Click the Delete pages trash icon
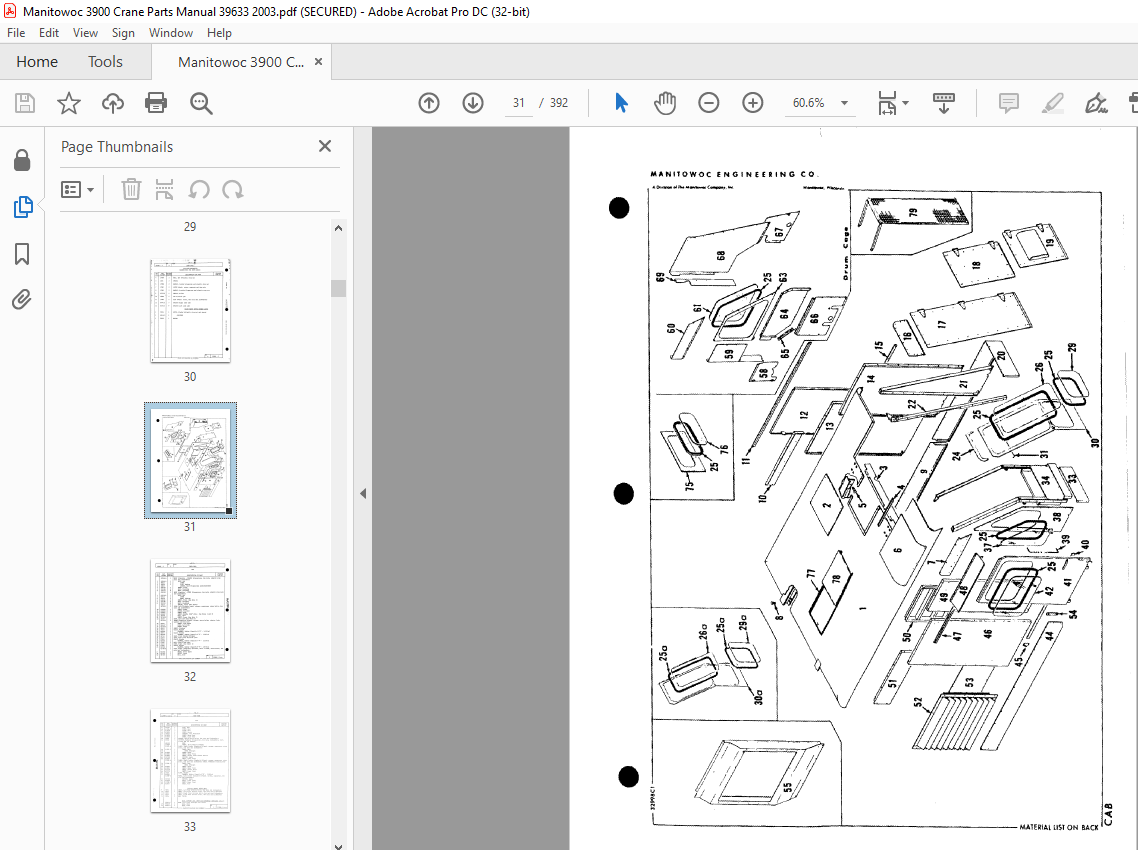The image size is (1138, 850). tap(131, 189)
